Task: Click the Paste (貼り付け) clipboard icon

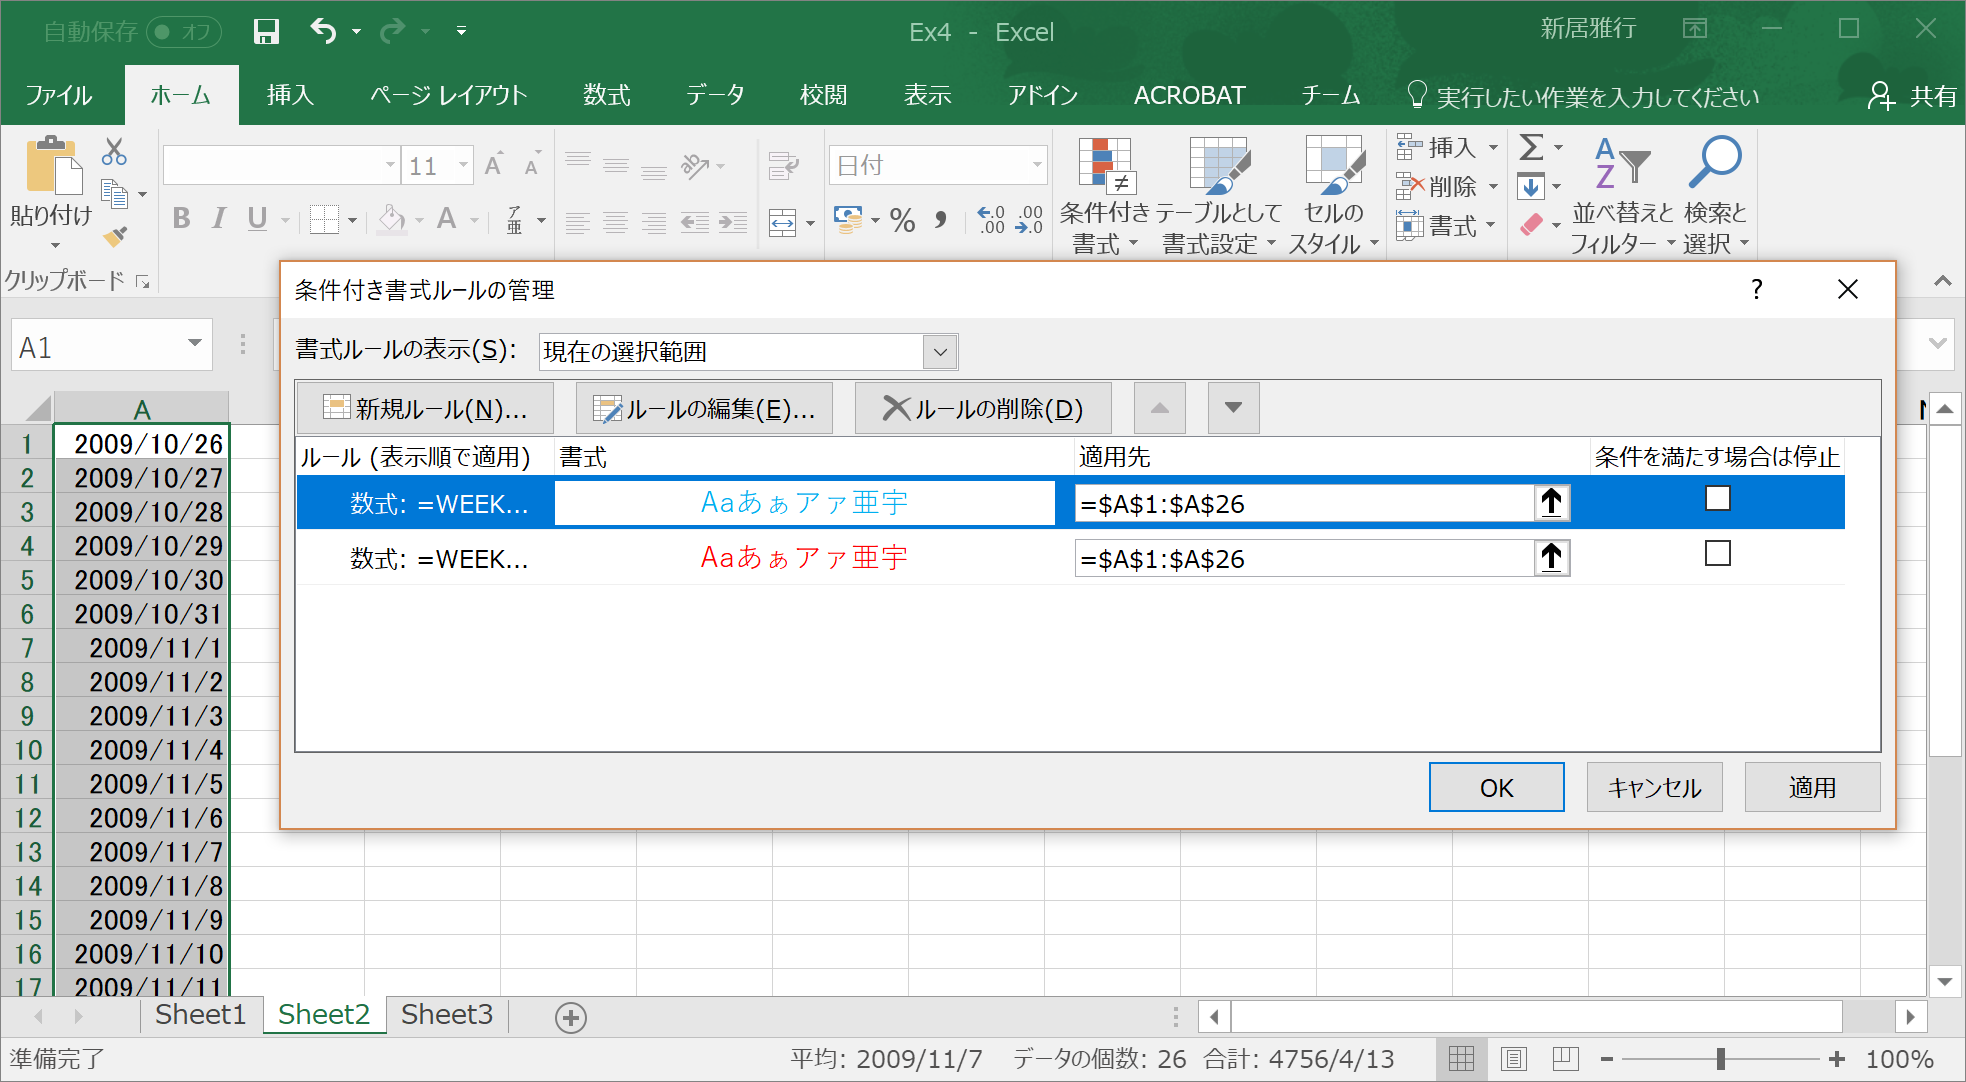Action: pyautogui.click(x=53, y=166)
